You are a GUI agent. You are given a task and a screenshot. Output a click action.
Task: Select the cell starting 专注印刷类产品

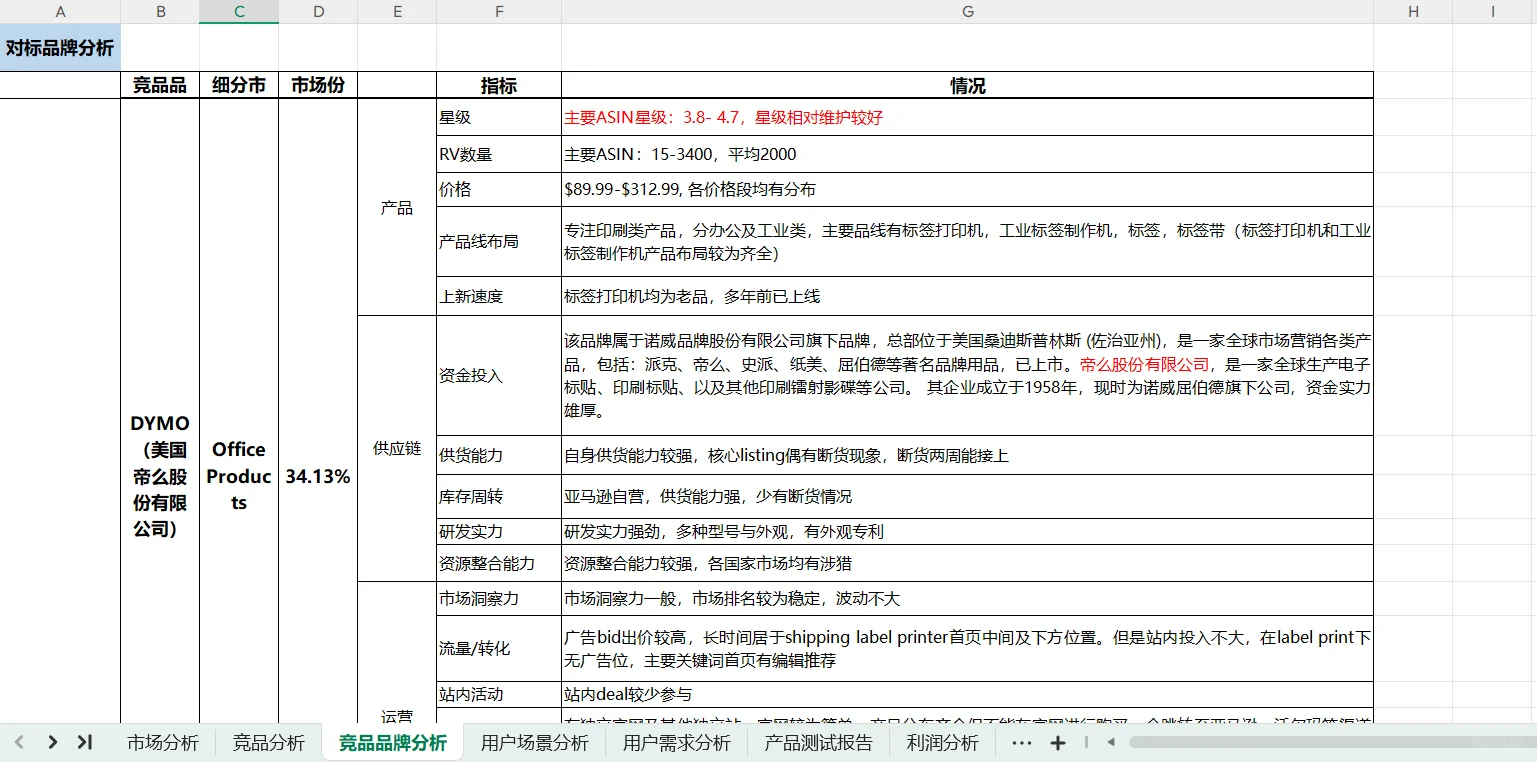[967, 241]
